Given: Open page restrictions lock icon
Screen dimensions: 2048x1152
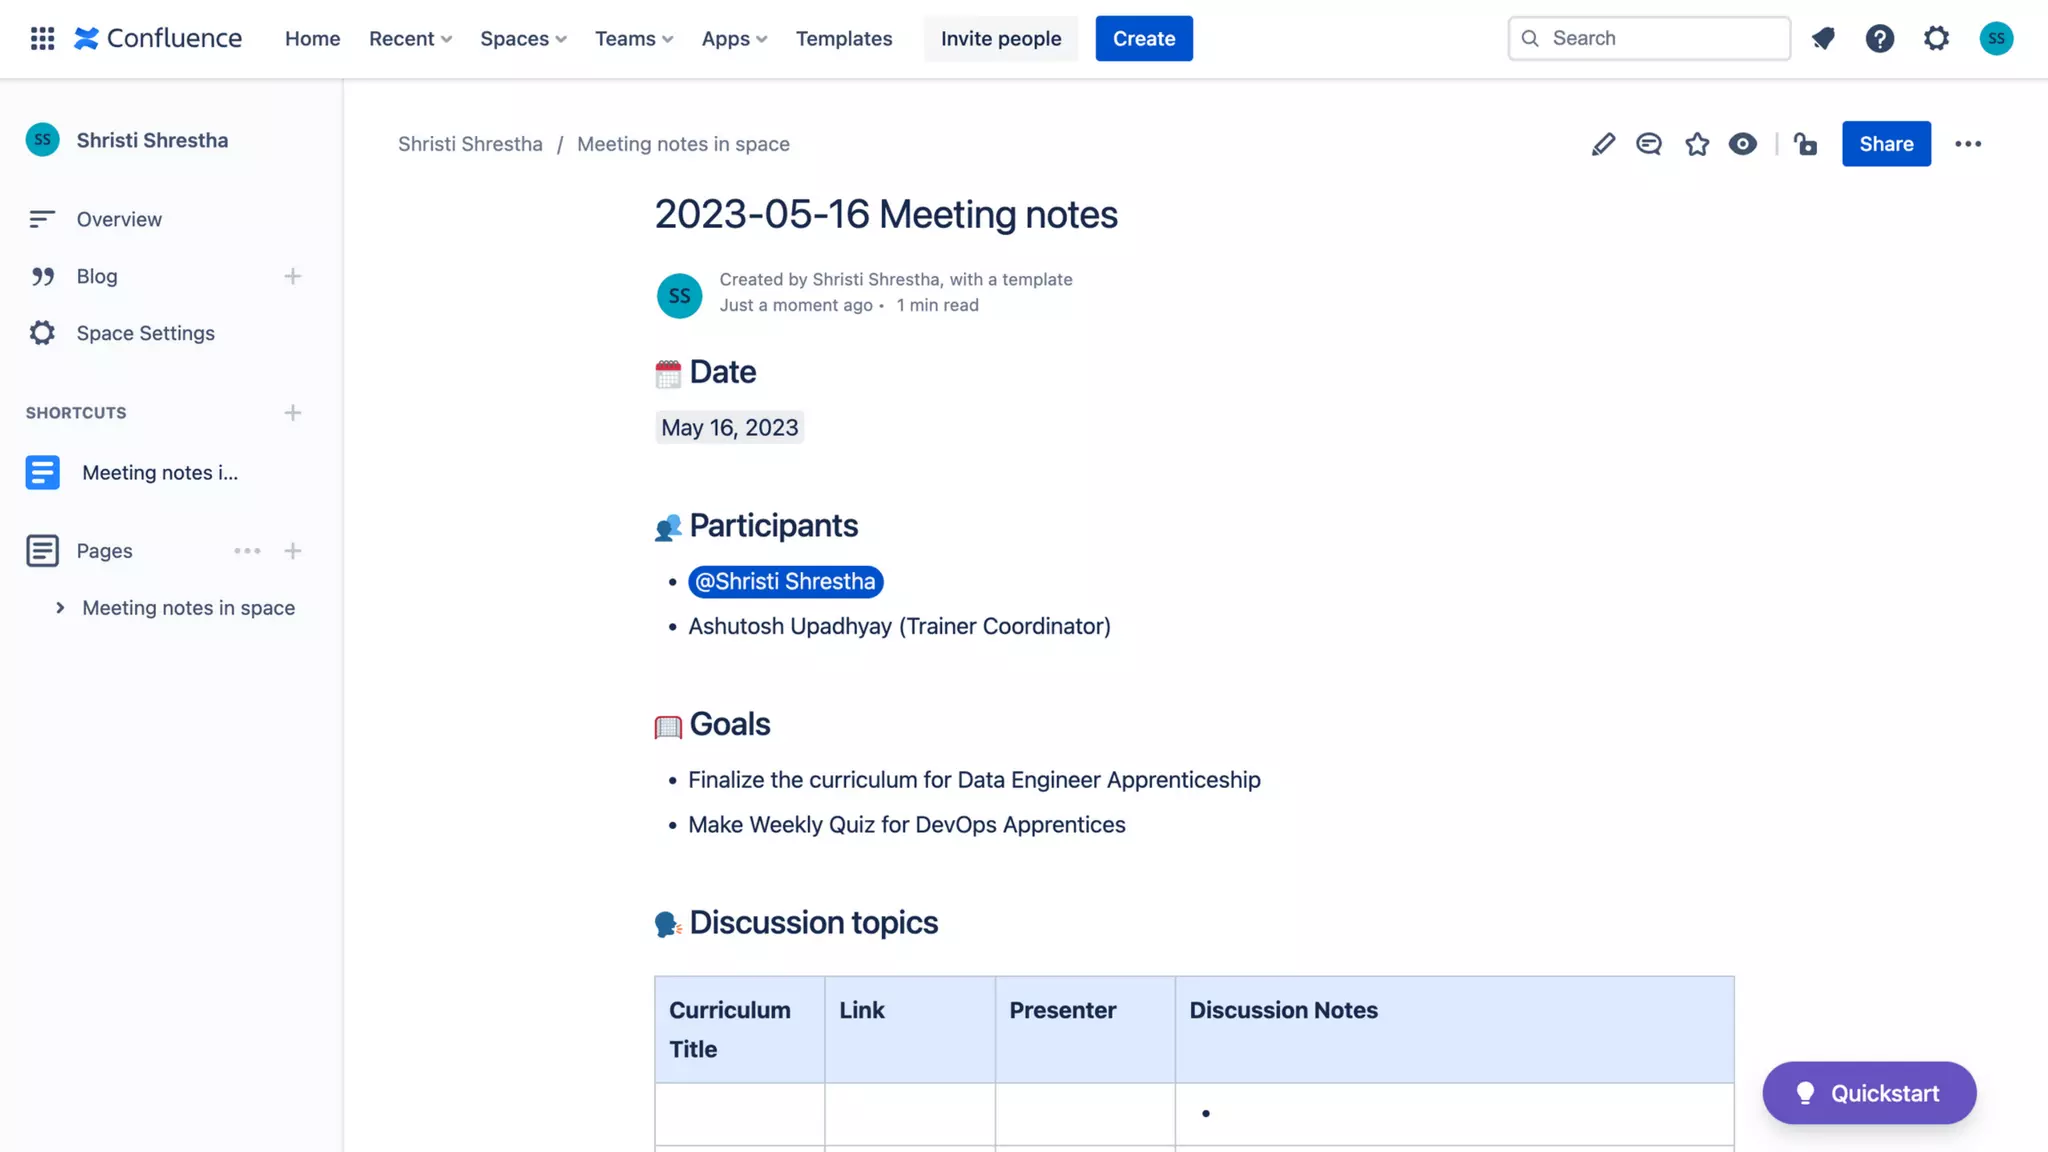Looking at the screenshot, I should tap(1805, 144).
